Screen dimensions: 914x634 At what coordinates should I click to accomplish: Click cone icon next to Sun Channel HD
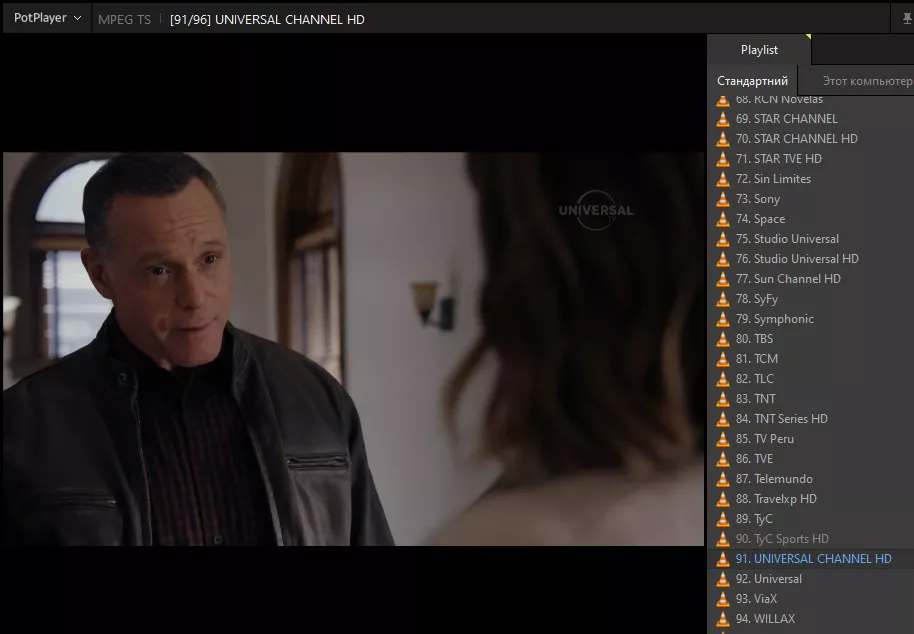[723, 279]
